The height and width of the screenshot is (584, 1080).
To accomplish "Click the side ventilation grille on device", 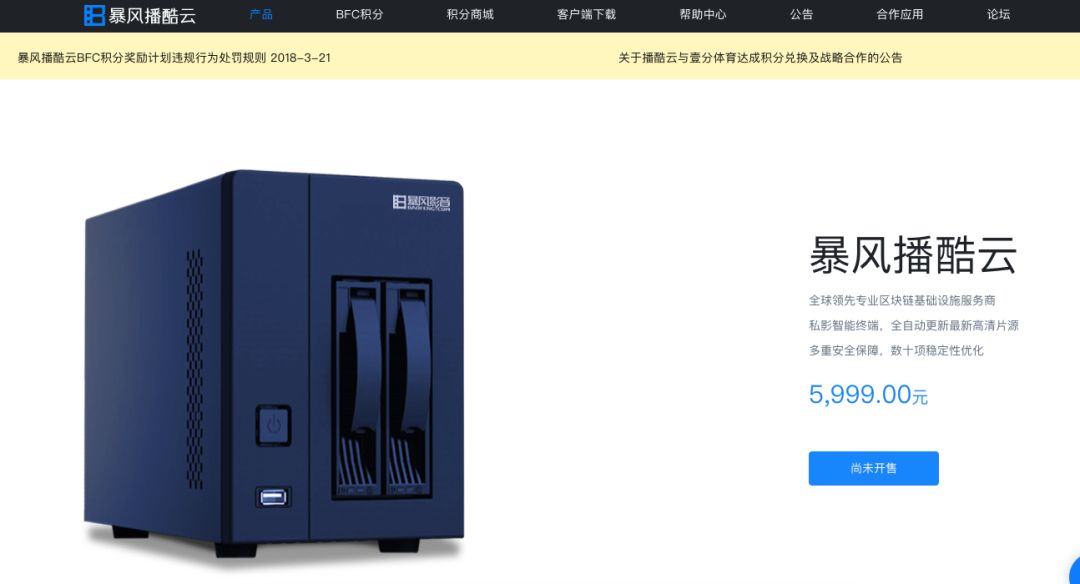I will 195,369.
